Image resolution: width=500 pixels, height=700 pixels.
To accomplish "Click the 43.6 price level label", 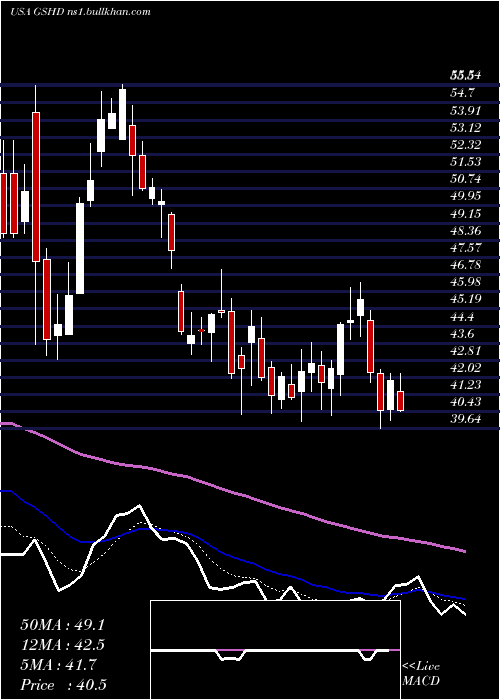I will pos(462,334).
